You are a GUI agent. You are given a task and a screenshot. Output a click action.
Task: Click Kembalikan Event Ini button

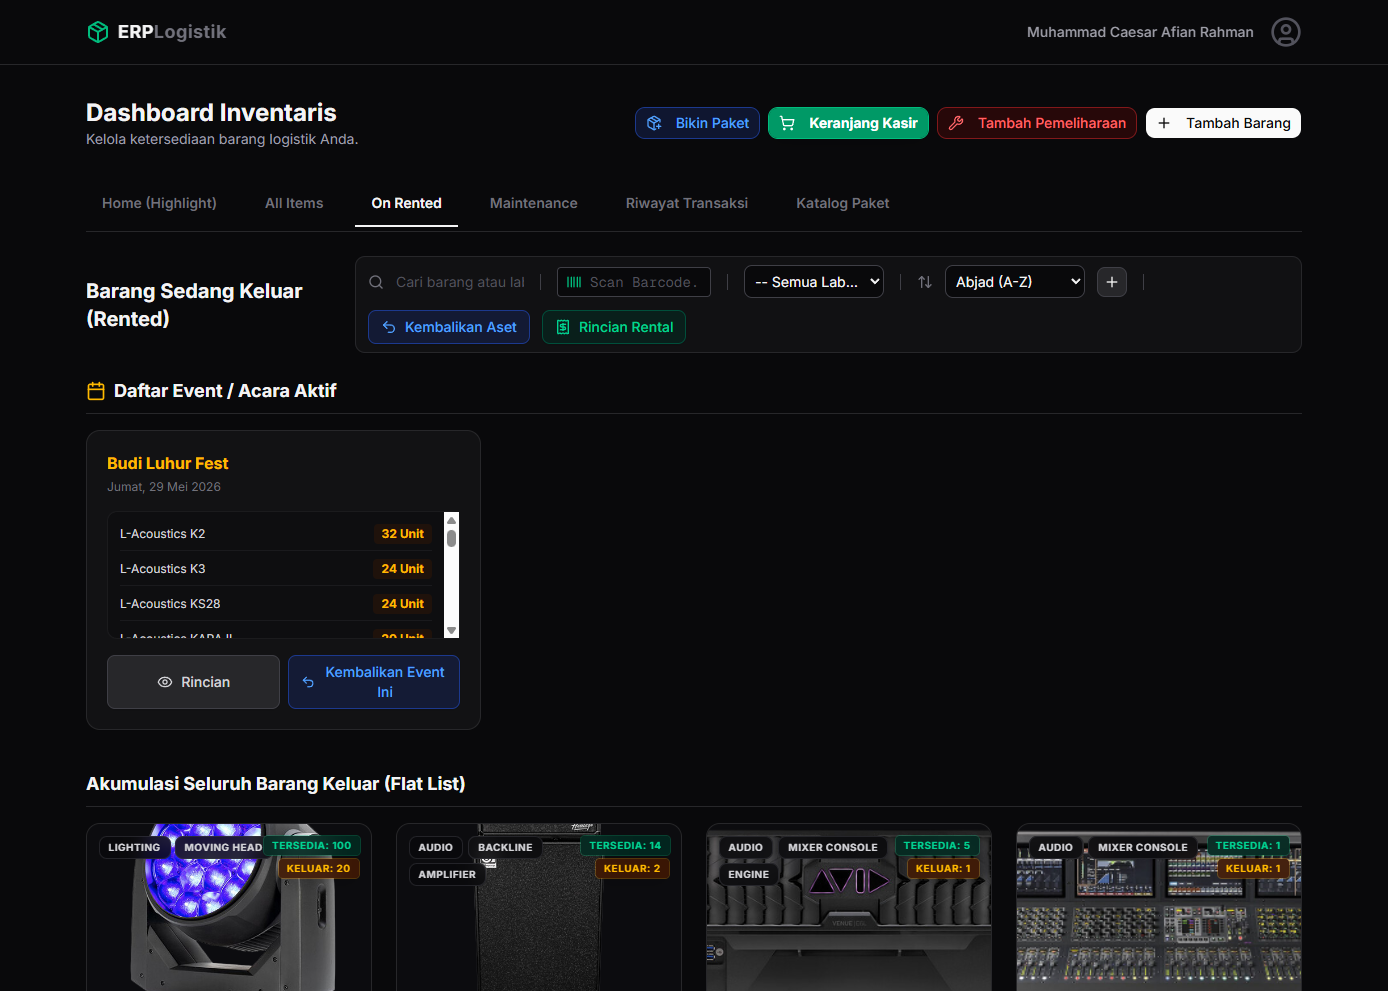point(374,682)
